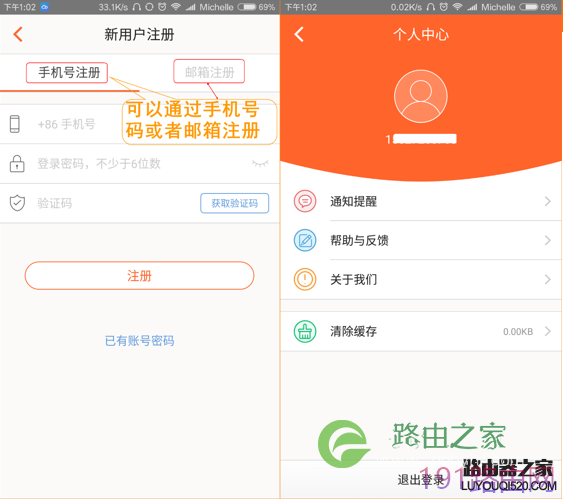
Task: Open the already have account link
Action: pyautogui.click(x=139, y=341)
